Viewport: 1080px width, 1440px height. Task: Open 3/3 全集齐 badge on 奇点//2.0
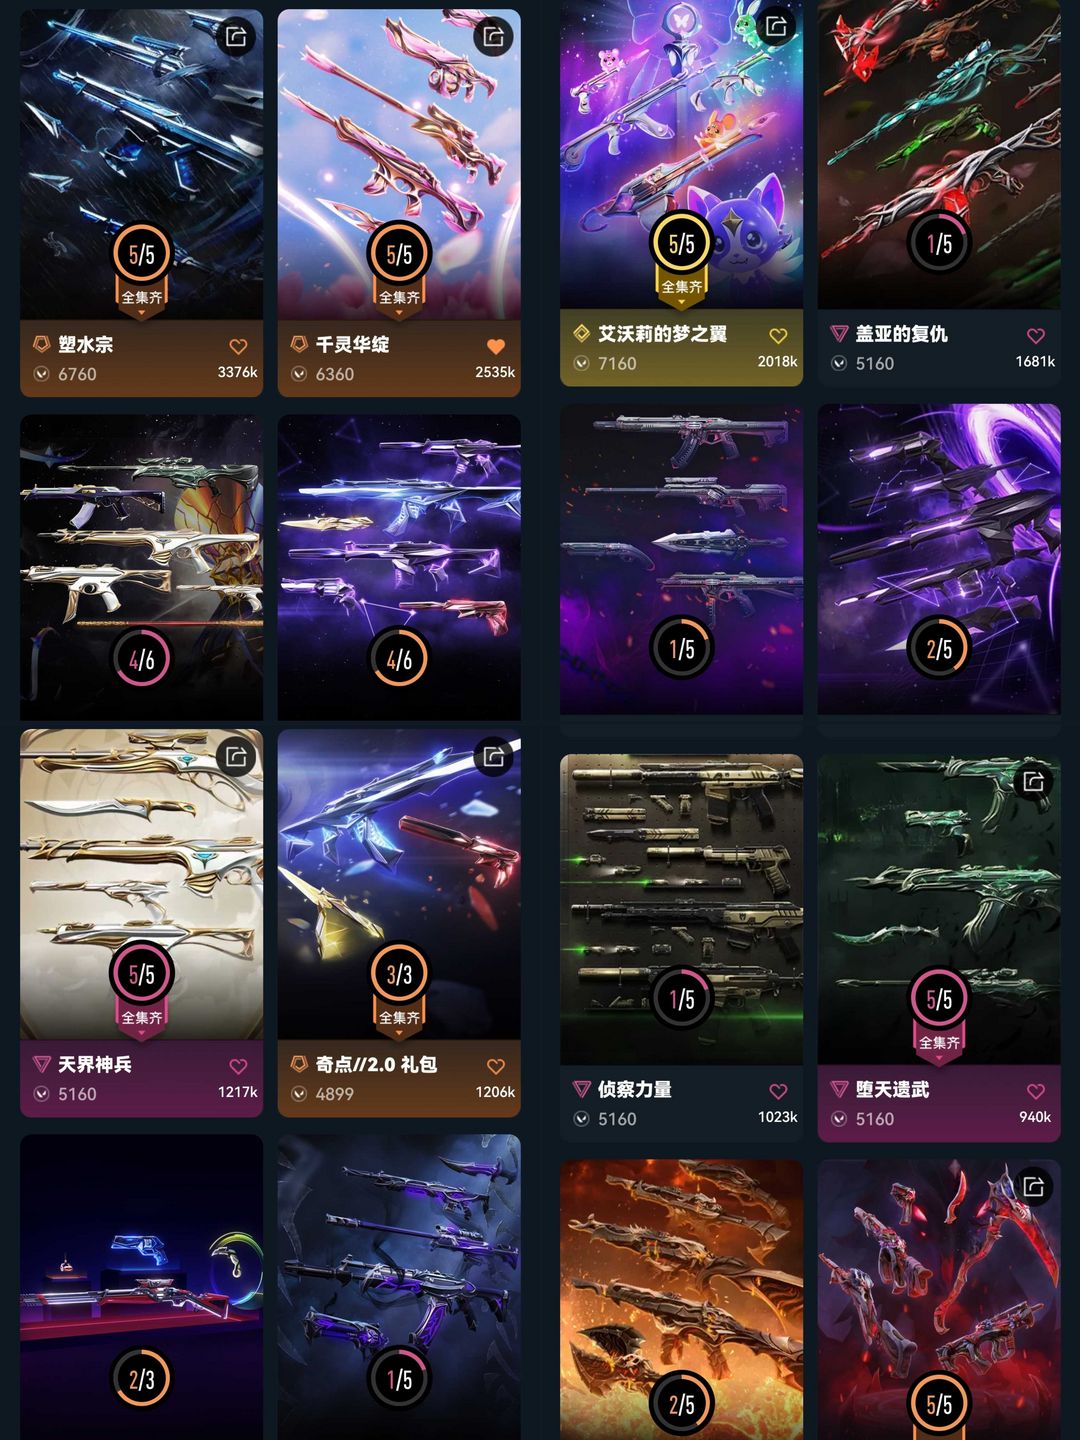[x=399, y=986]
